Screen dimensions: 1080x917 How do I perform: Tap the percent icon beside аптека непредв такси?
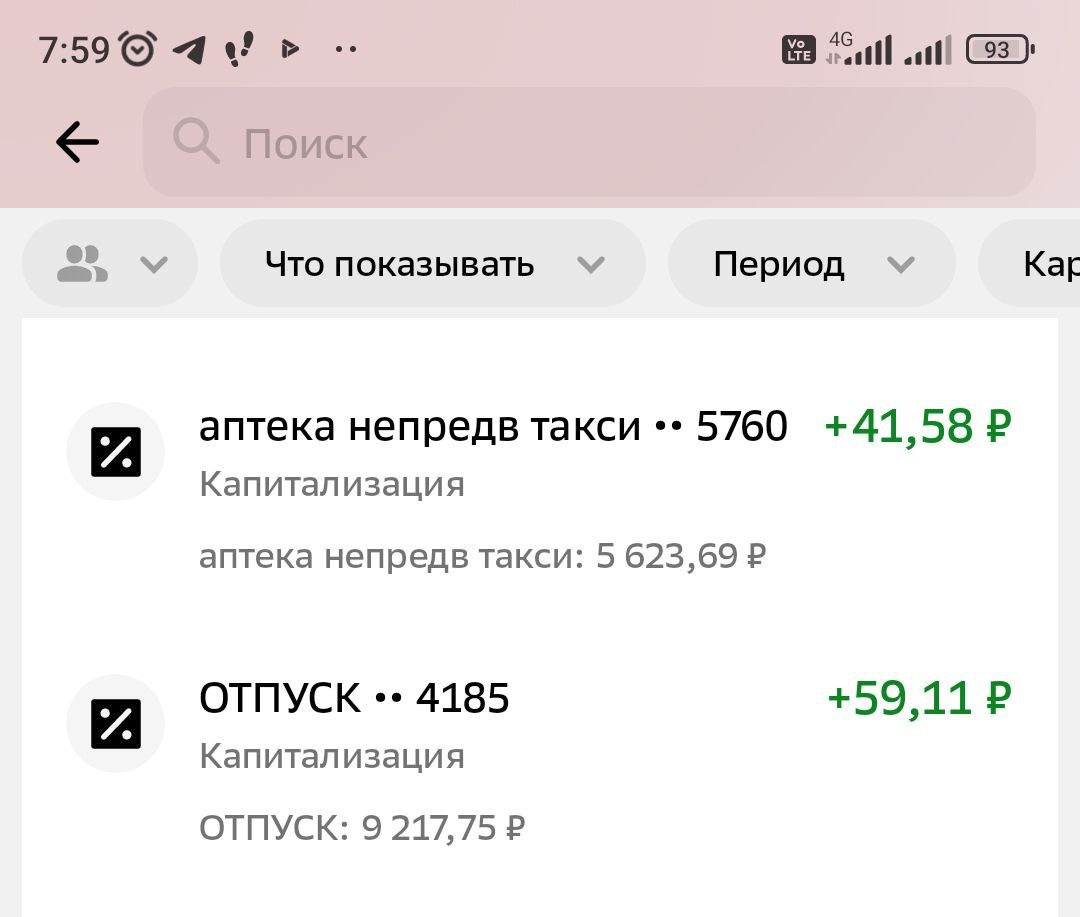tap(116, 451)
